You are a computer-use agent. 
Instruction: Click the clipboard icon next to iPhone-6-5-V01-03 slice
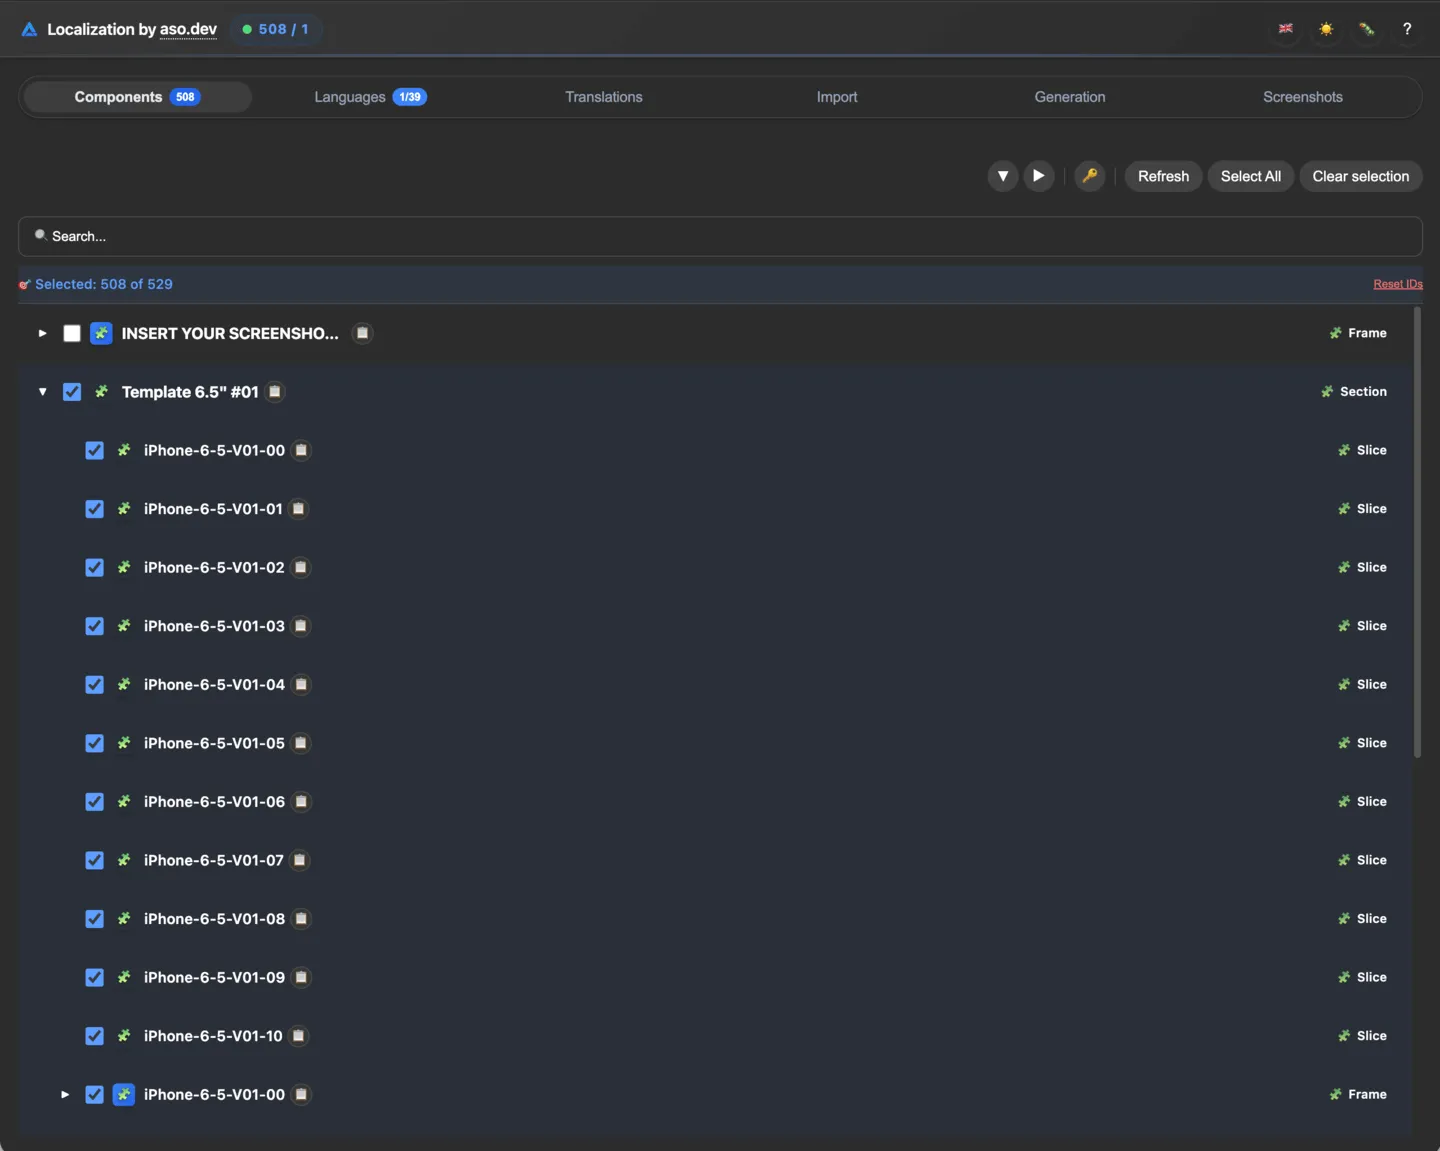click(x=301, y=626)
